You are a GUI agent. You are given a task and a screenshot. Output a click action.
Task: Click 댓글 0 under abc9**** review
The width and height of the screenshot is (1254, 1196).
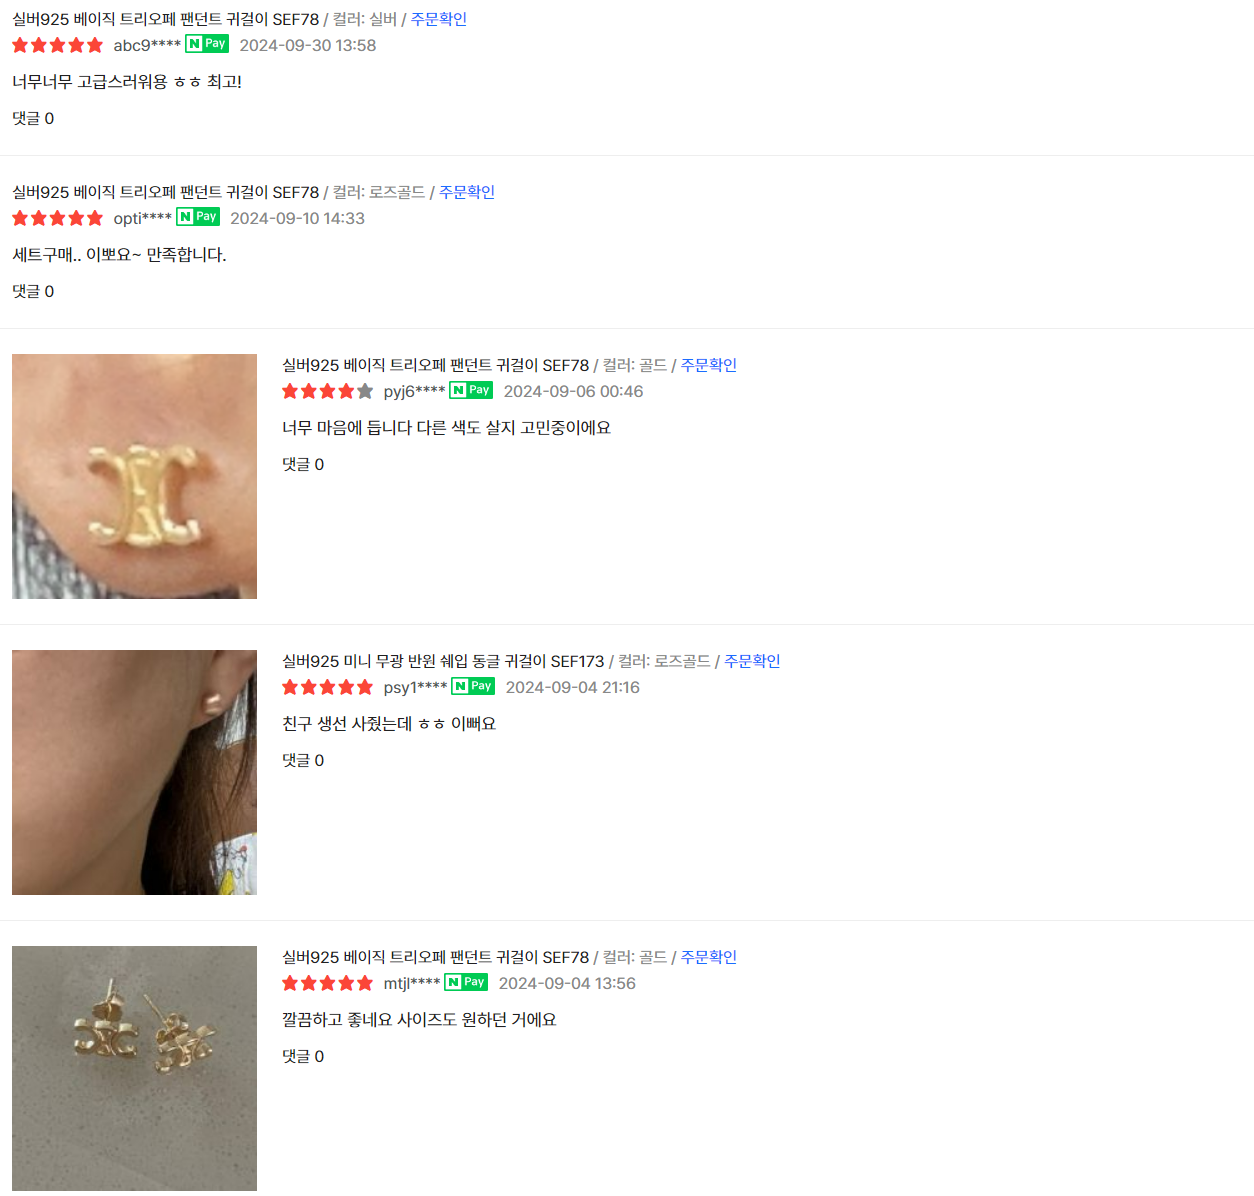(33, 118)
